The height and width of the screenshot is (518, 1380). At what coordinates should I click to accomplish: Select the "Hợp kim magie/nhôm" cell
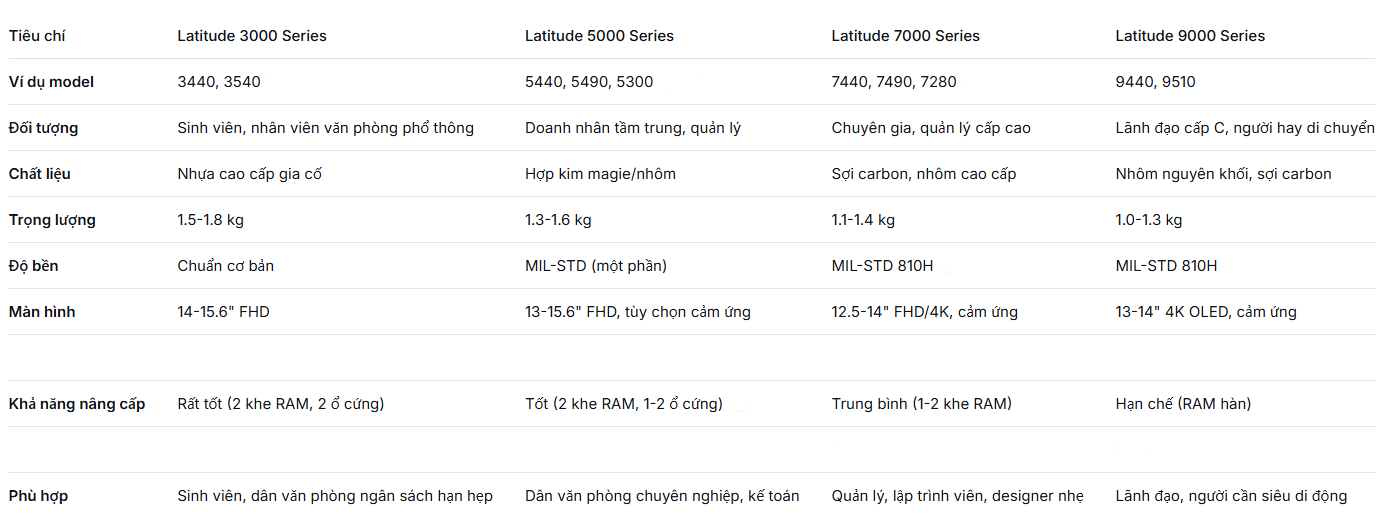click(x=600, y=174)
